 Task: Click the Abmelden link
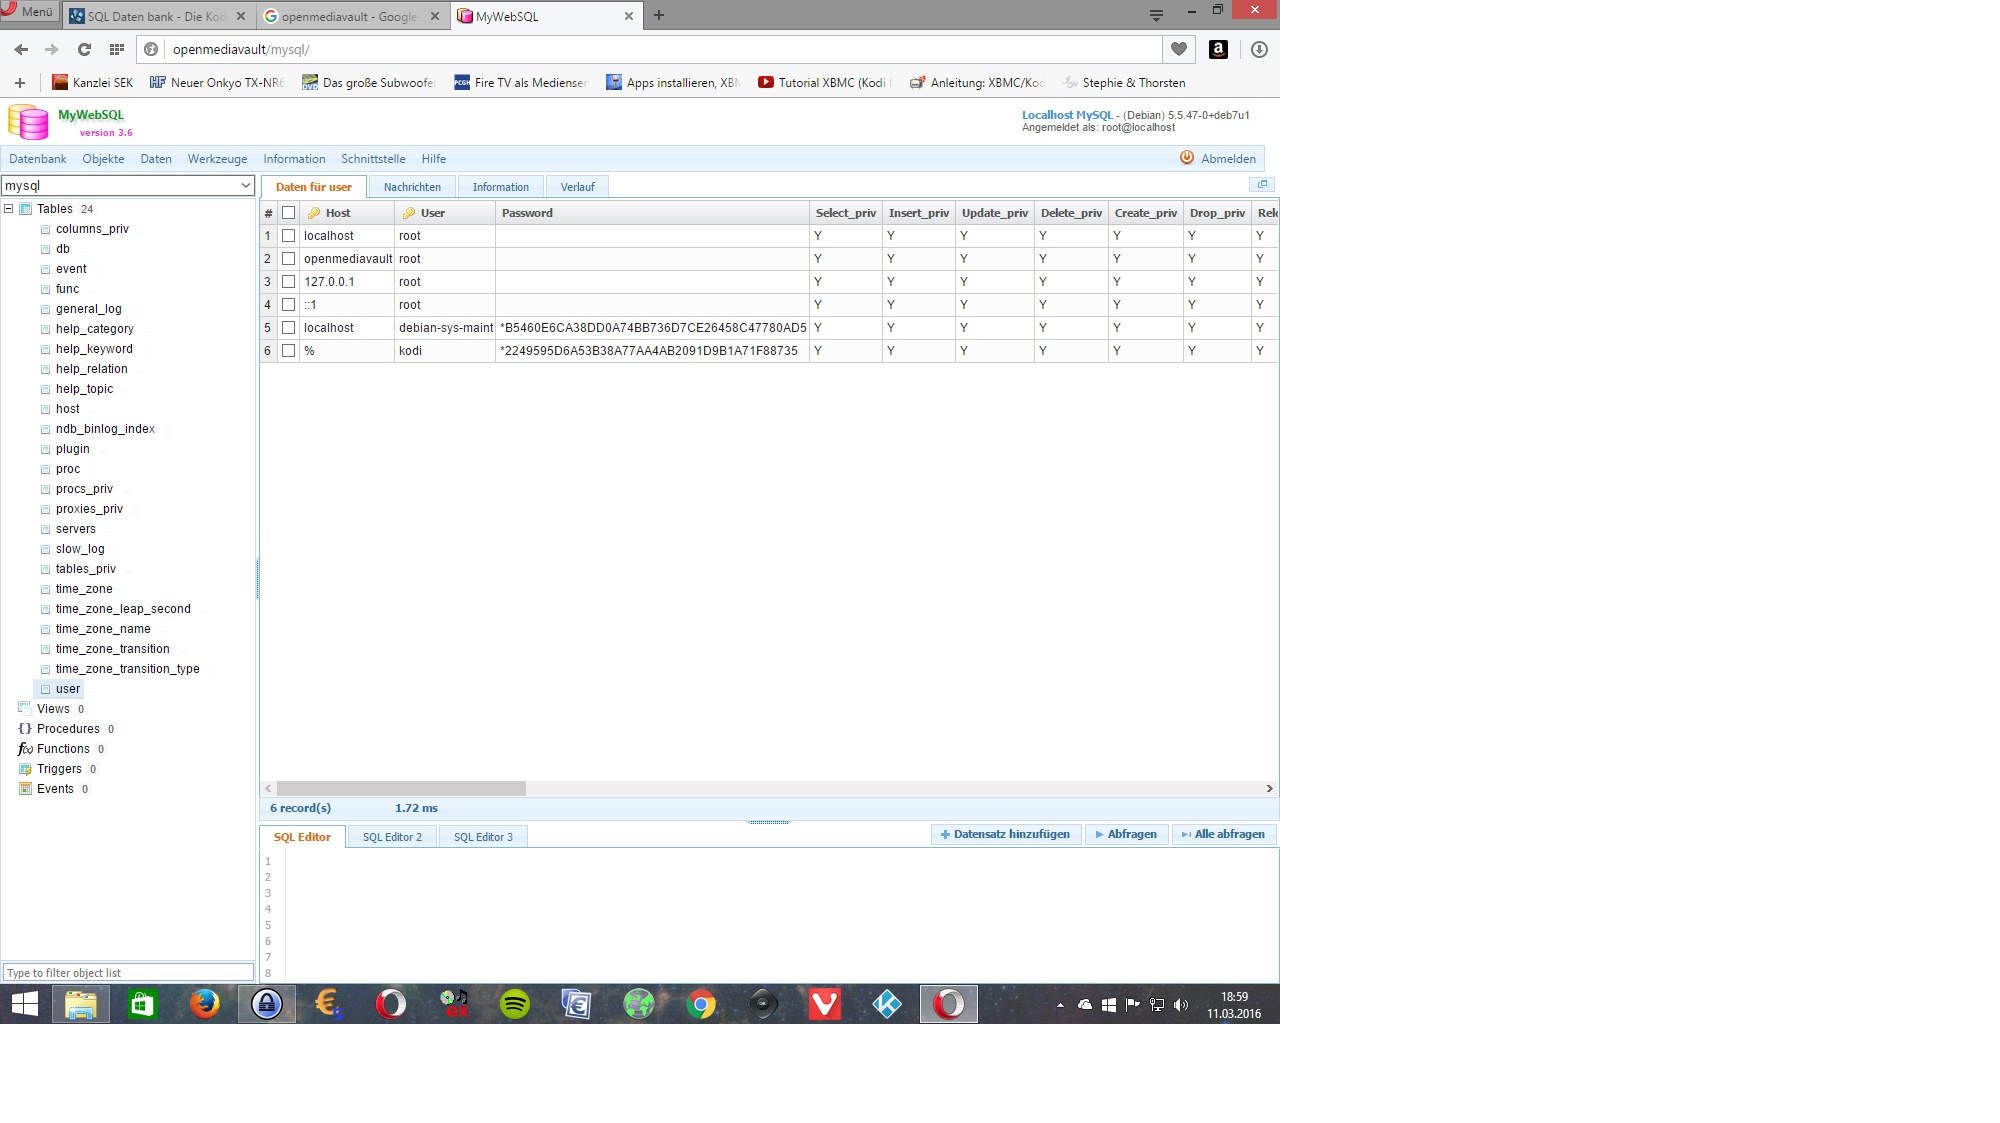[x=1228, y=159]
